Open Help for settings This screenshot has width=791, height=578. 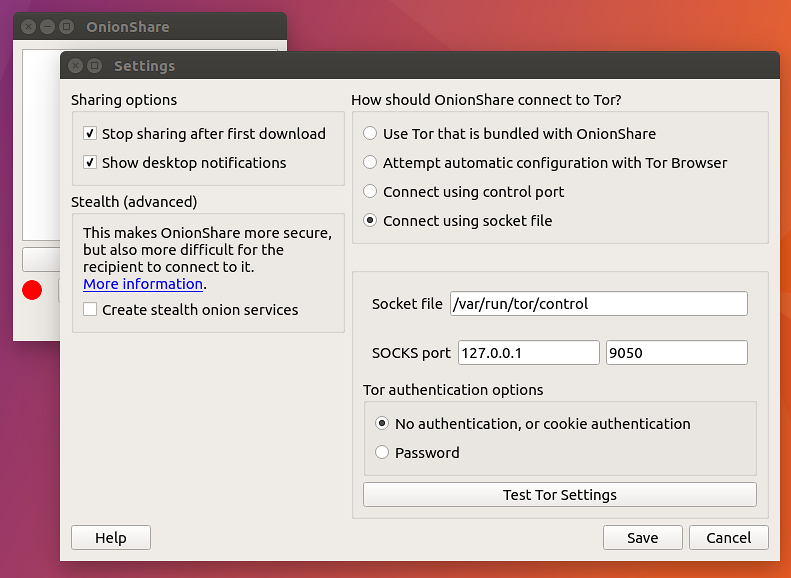click(111, 538)
